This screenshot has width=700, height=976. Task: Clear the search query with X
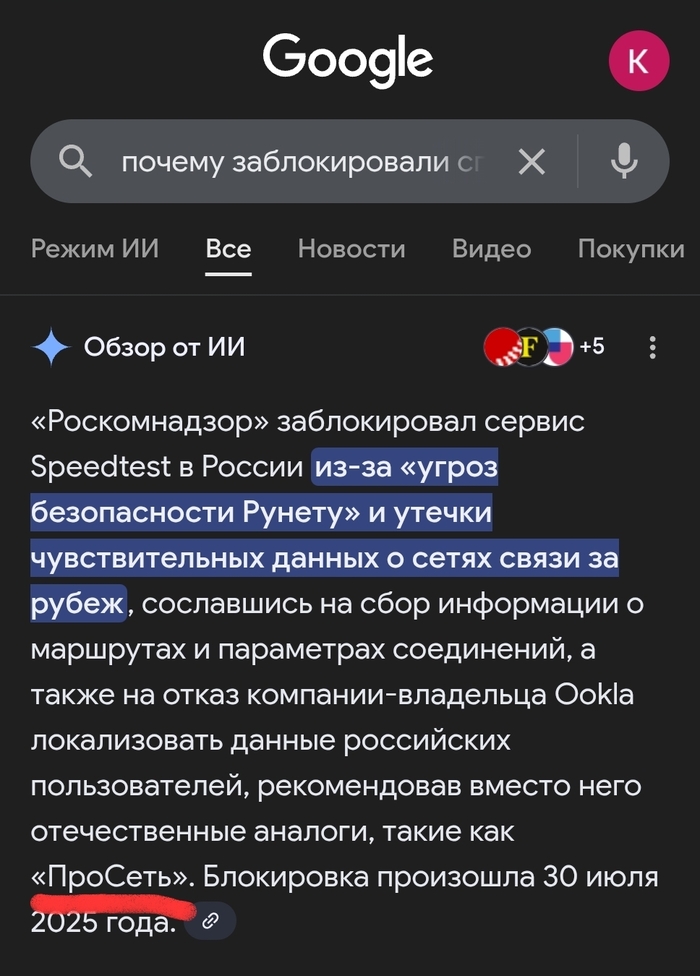pos(532,162)
